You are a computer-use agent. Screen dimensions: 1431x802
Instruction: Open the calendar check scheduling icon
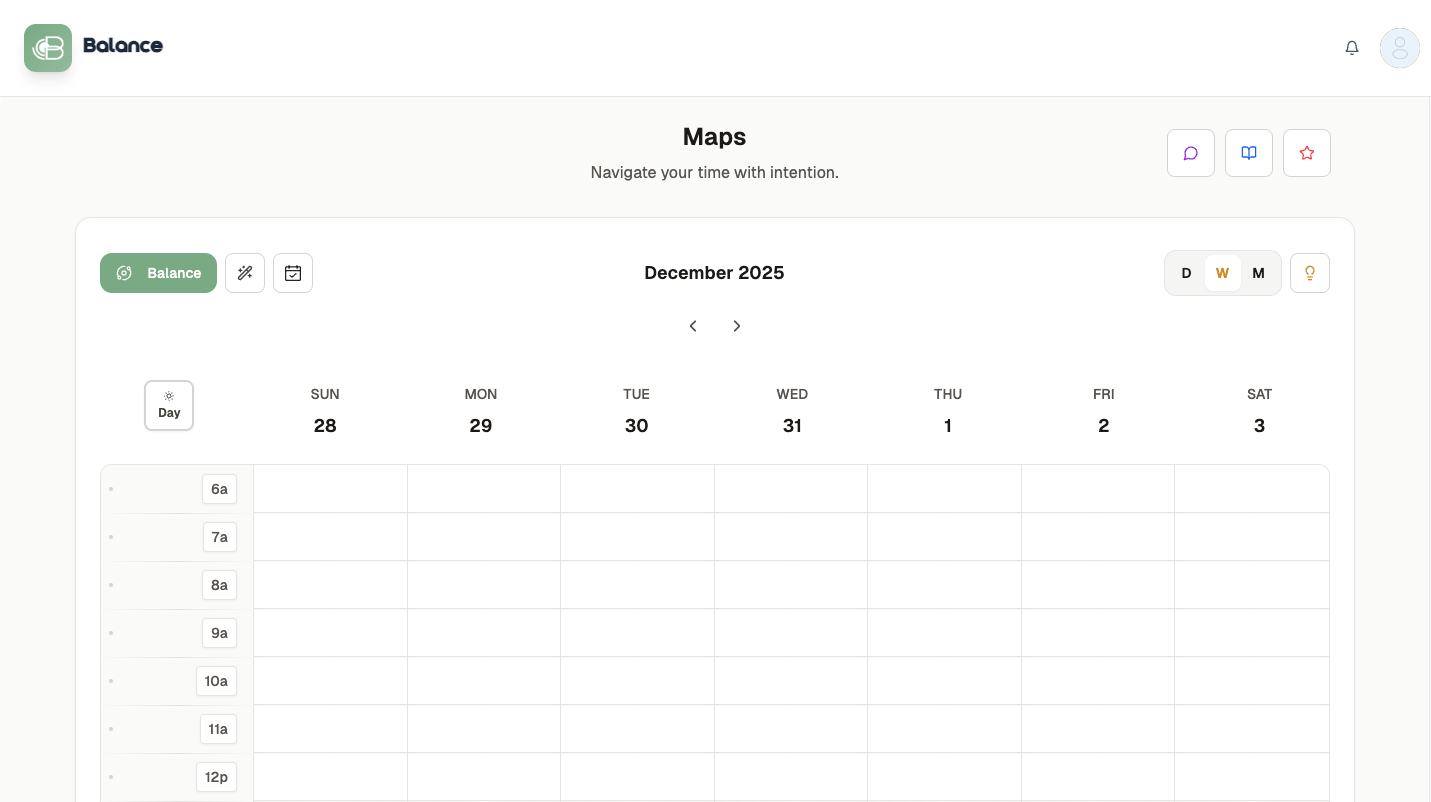[x=293, y=272]
